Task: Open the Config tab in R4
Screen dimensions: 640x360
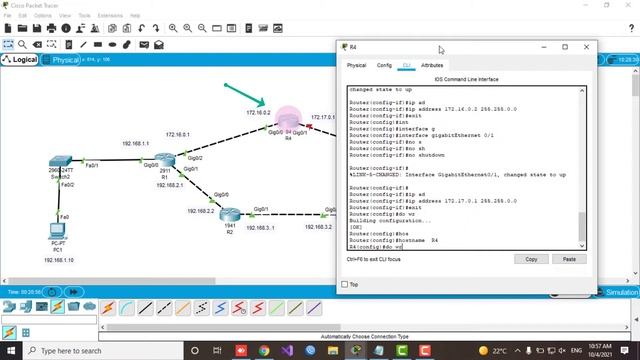Action: (384, 65)
